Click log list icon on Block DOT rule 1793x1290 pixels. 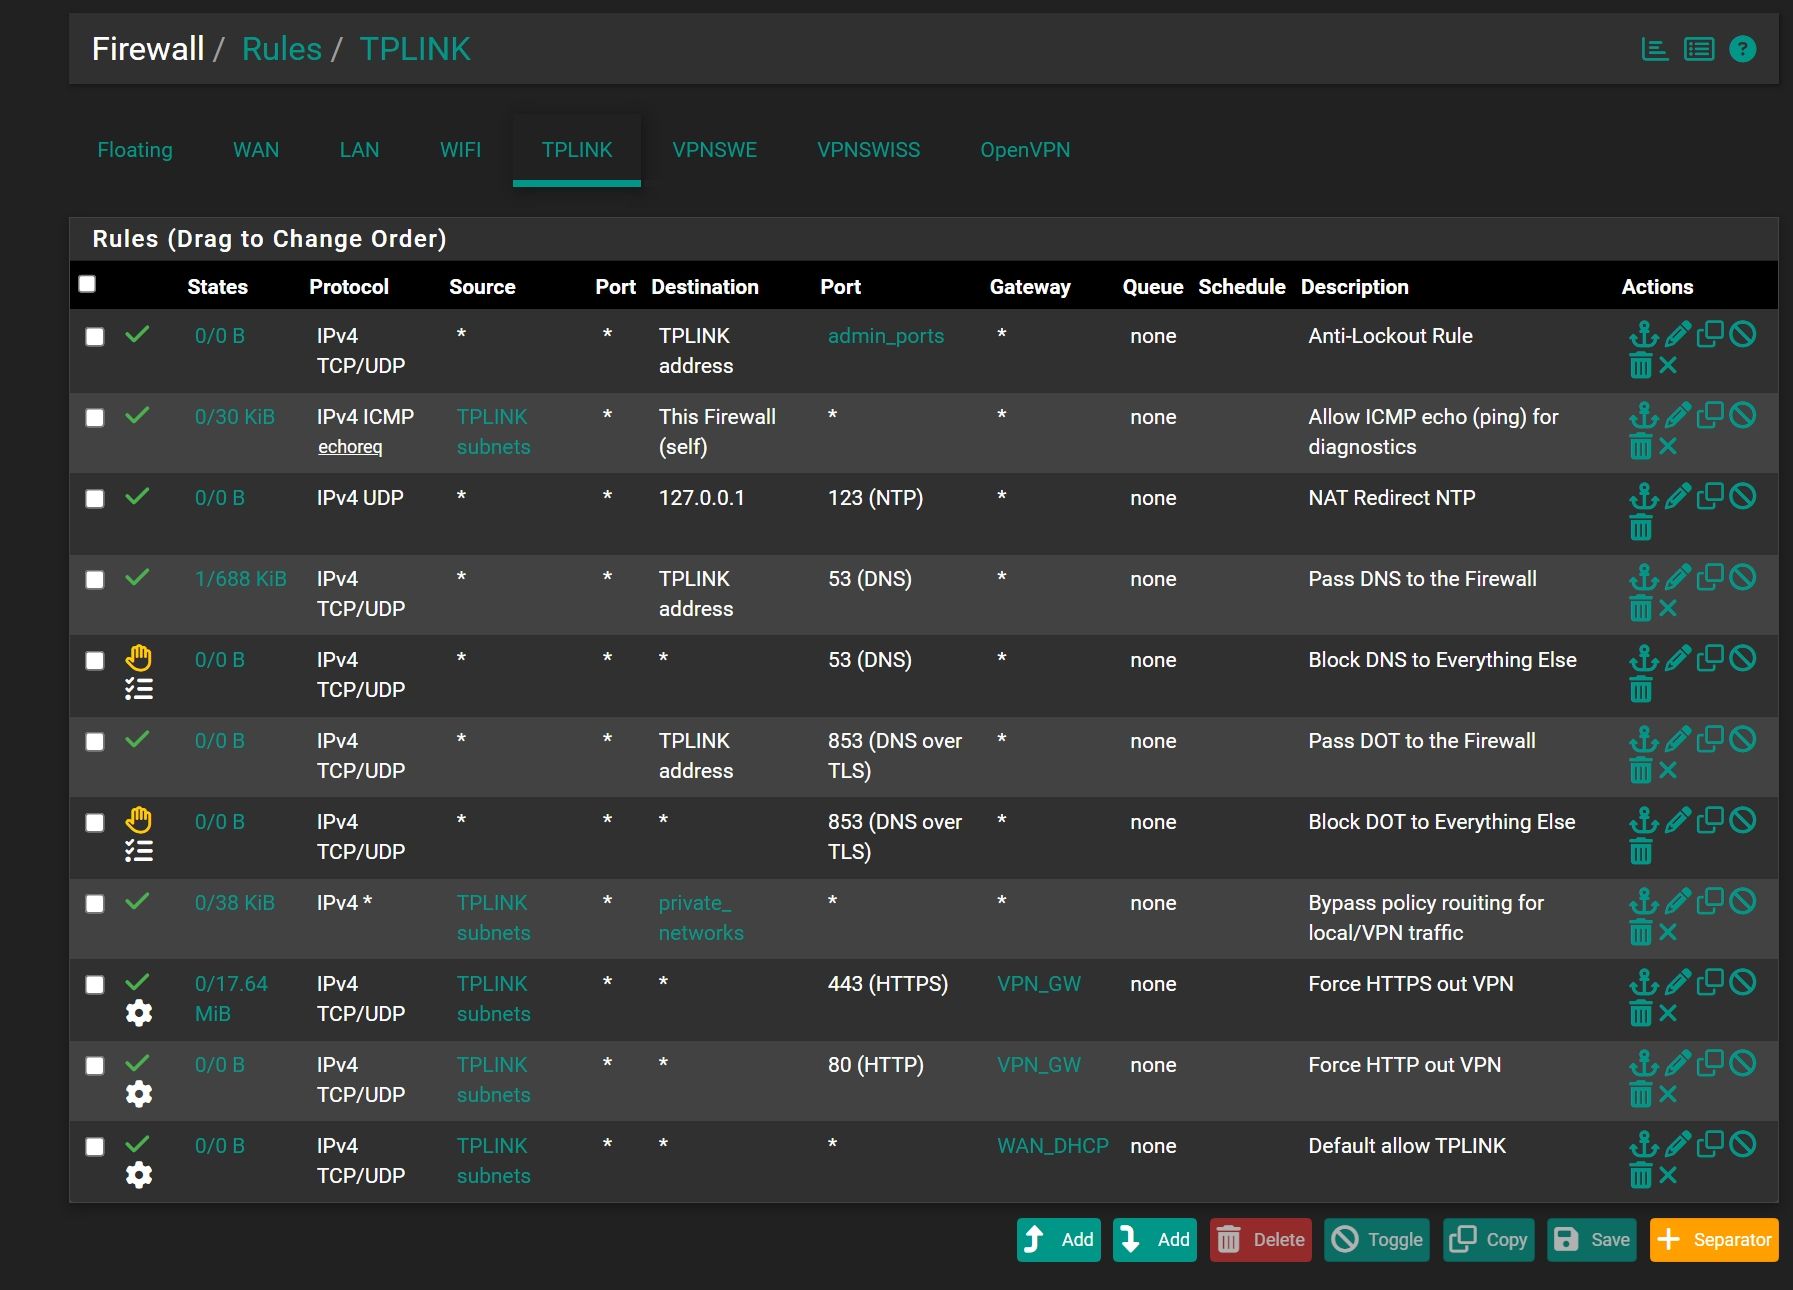pyautogui.click(x=139, y=851)
